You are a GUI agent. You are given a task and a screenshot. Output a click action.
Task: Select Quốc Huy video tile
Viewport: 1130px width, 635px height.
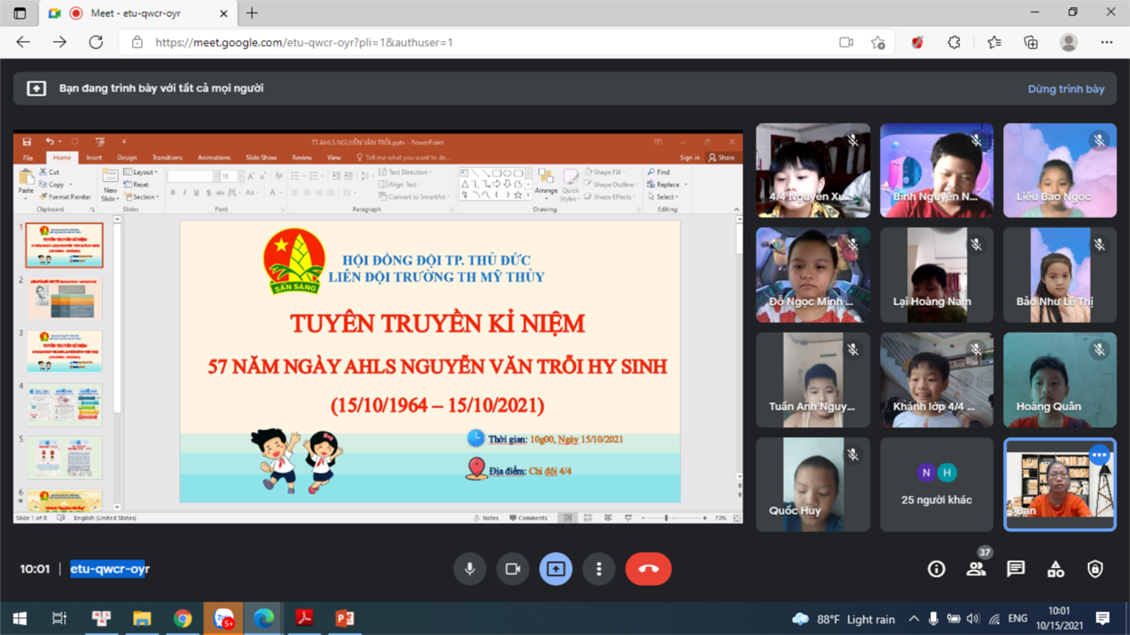point(813,484)
